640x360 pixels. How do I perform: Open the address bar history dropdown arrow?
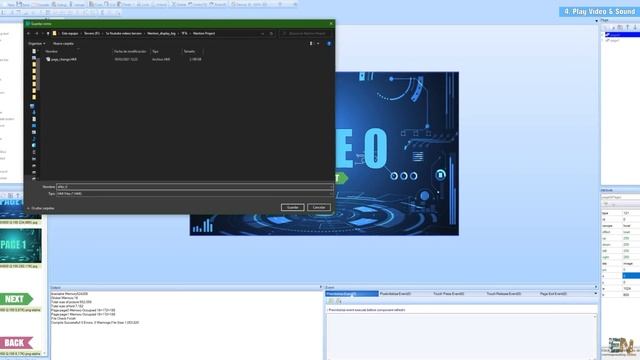point(262,33)
